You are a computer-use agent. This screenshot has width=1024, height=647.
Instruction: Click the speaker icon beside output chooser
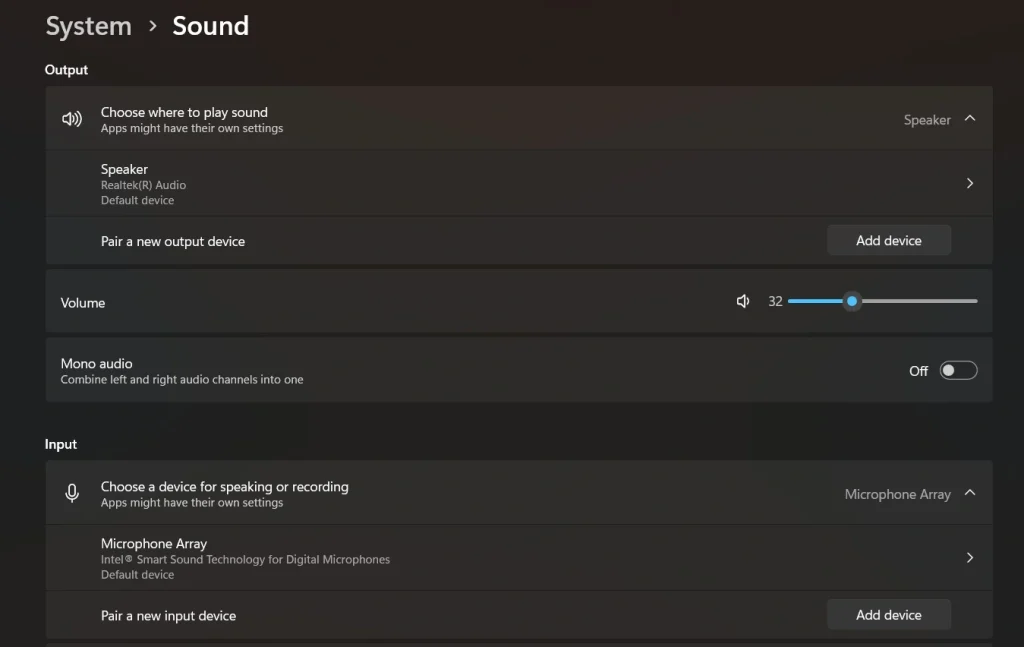71,118
